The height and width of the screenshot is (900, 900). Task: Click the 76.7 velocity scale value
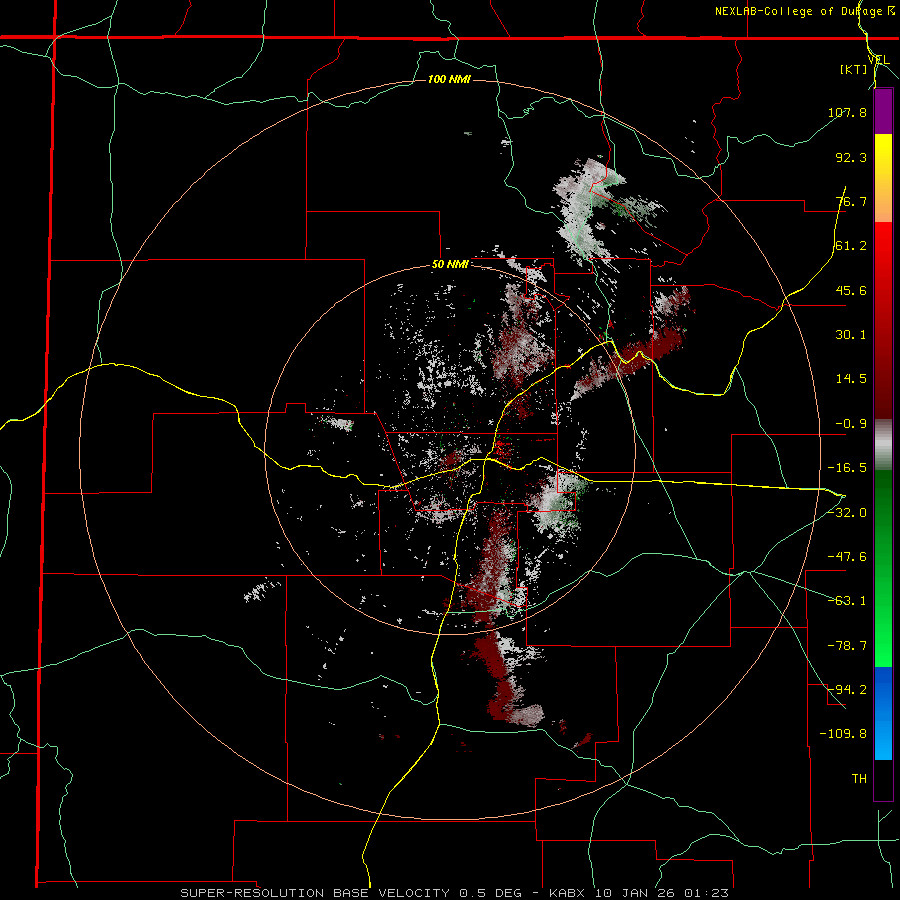click(x=851, y=201)
